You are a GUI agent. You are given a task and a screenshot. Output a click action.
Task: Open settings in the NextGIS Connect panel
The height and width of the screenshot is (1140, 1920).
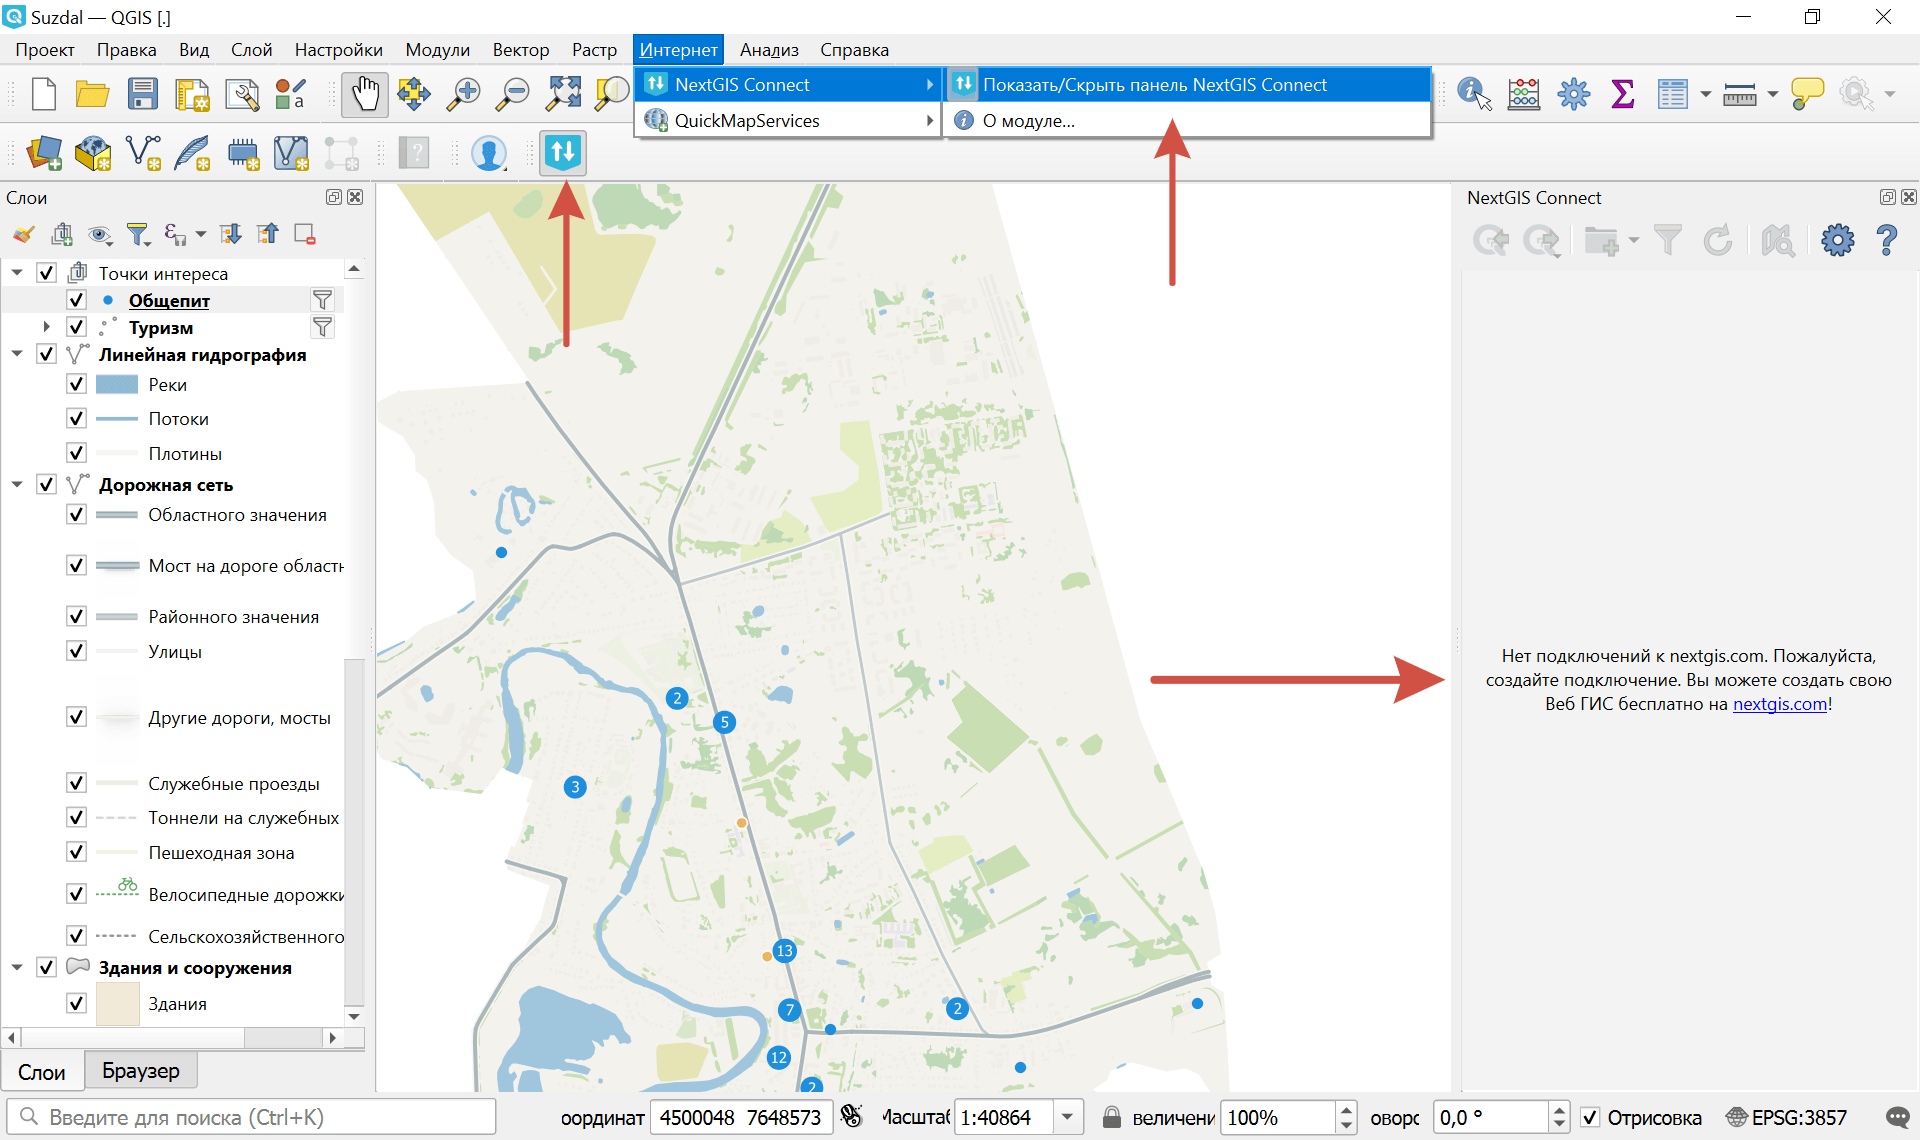(x=1837, y=240)
